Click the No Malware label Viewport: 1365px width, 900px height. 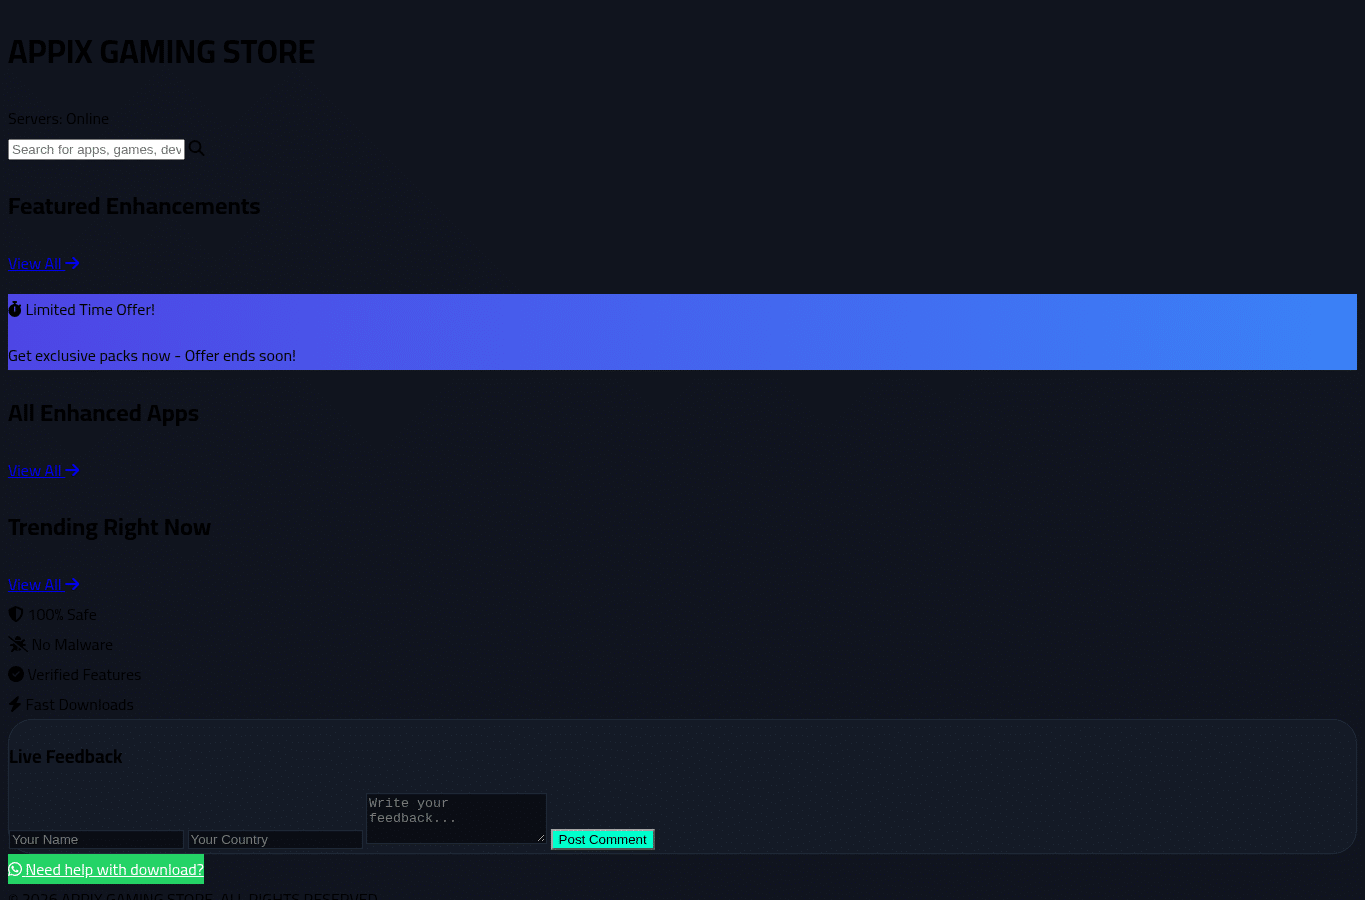pyautogui.click(x=72, y=644)
